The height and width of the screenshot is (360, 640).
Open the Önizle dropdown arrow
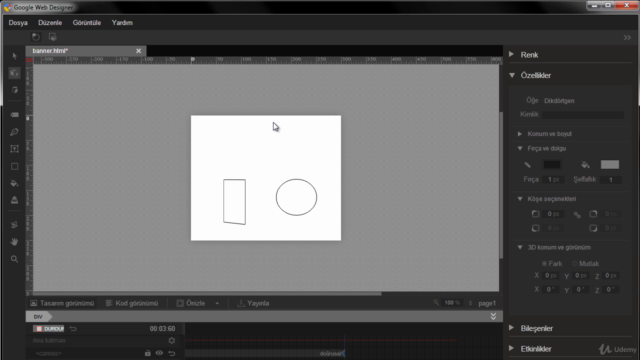point(217,303)
